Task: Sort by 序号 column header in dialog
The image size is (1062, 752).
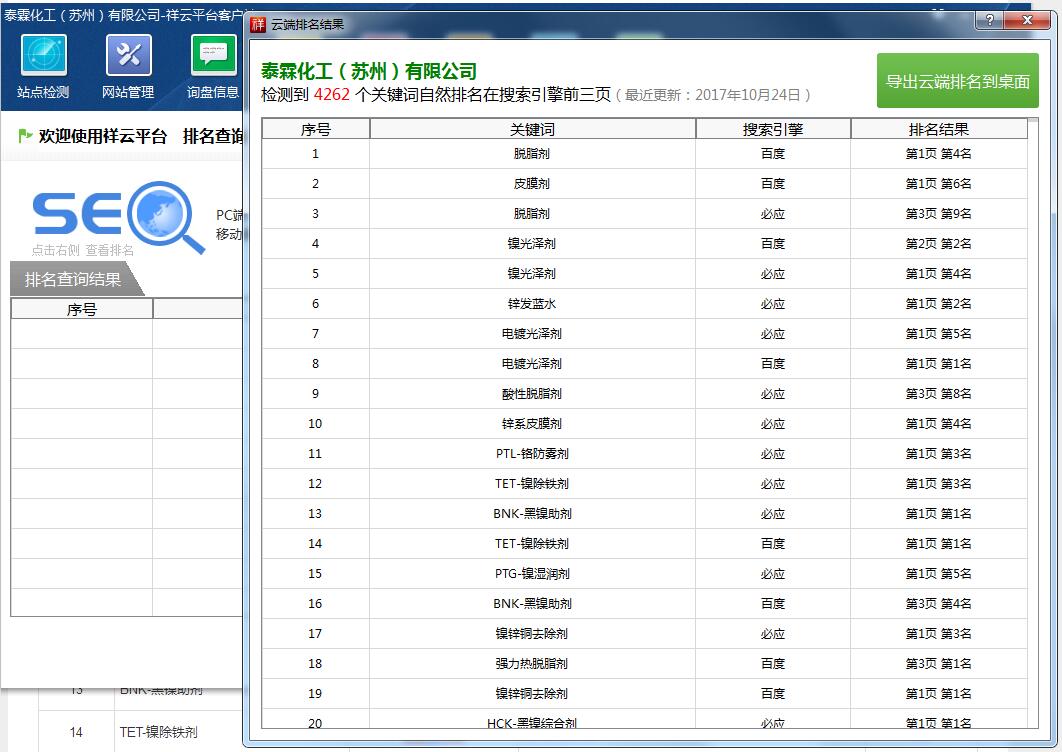Action: click(316, 129)
